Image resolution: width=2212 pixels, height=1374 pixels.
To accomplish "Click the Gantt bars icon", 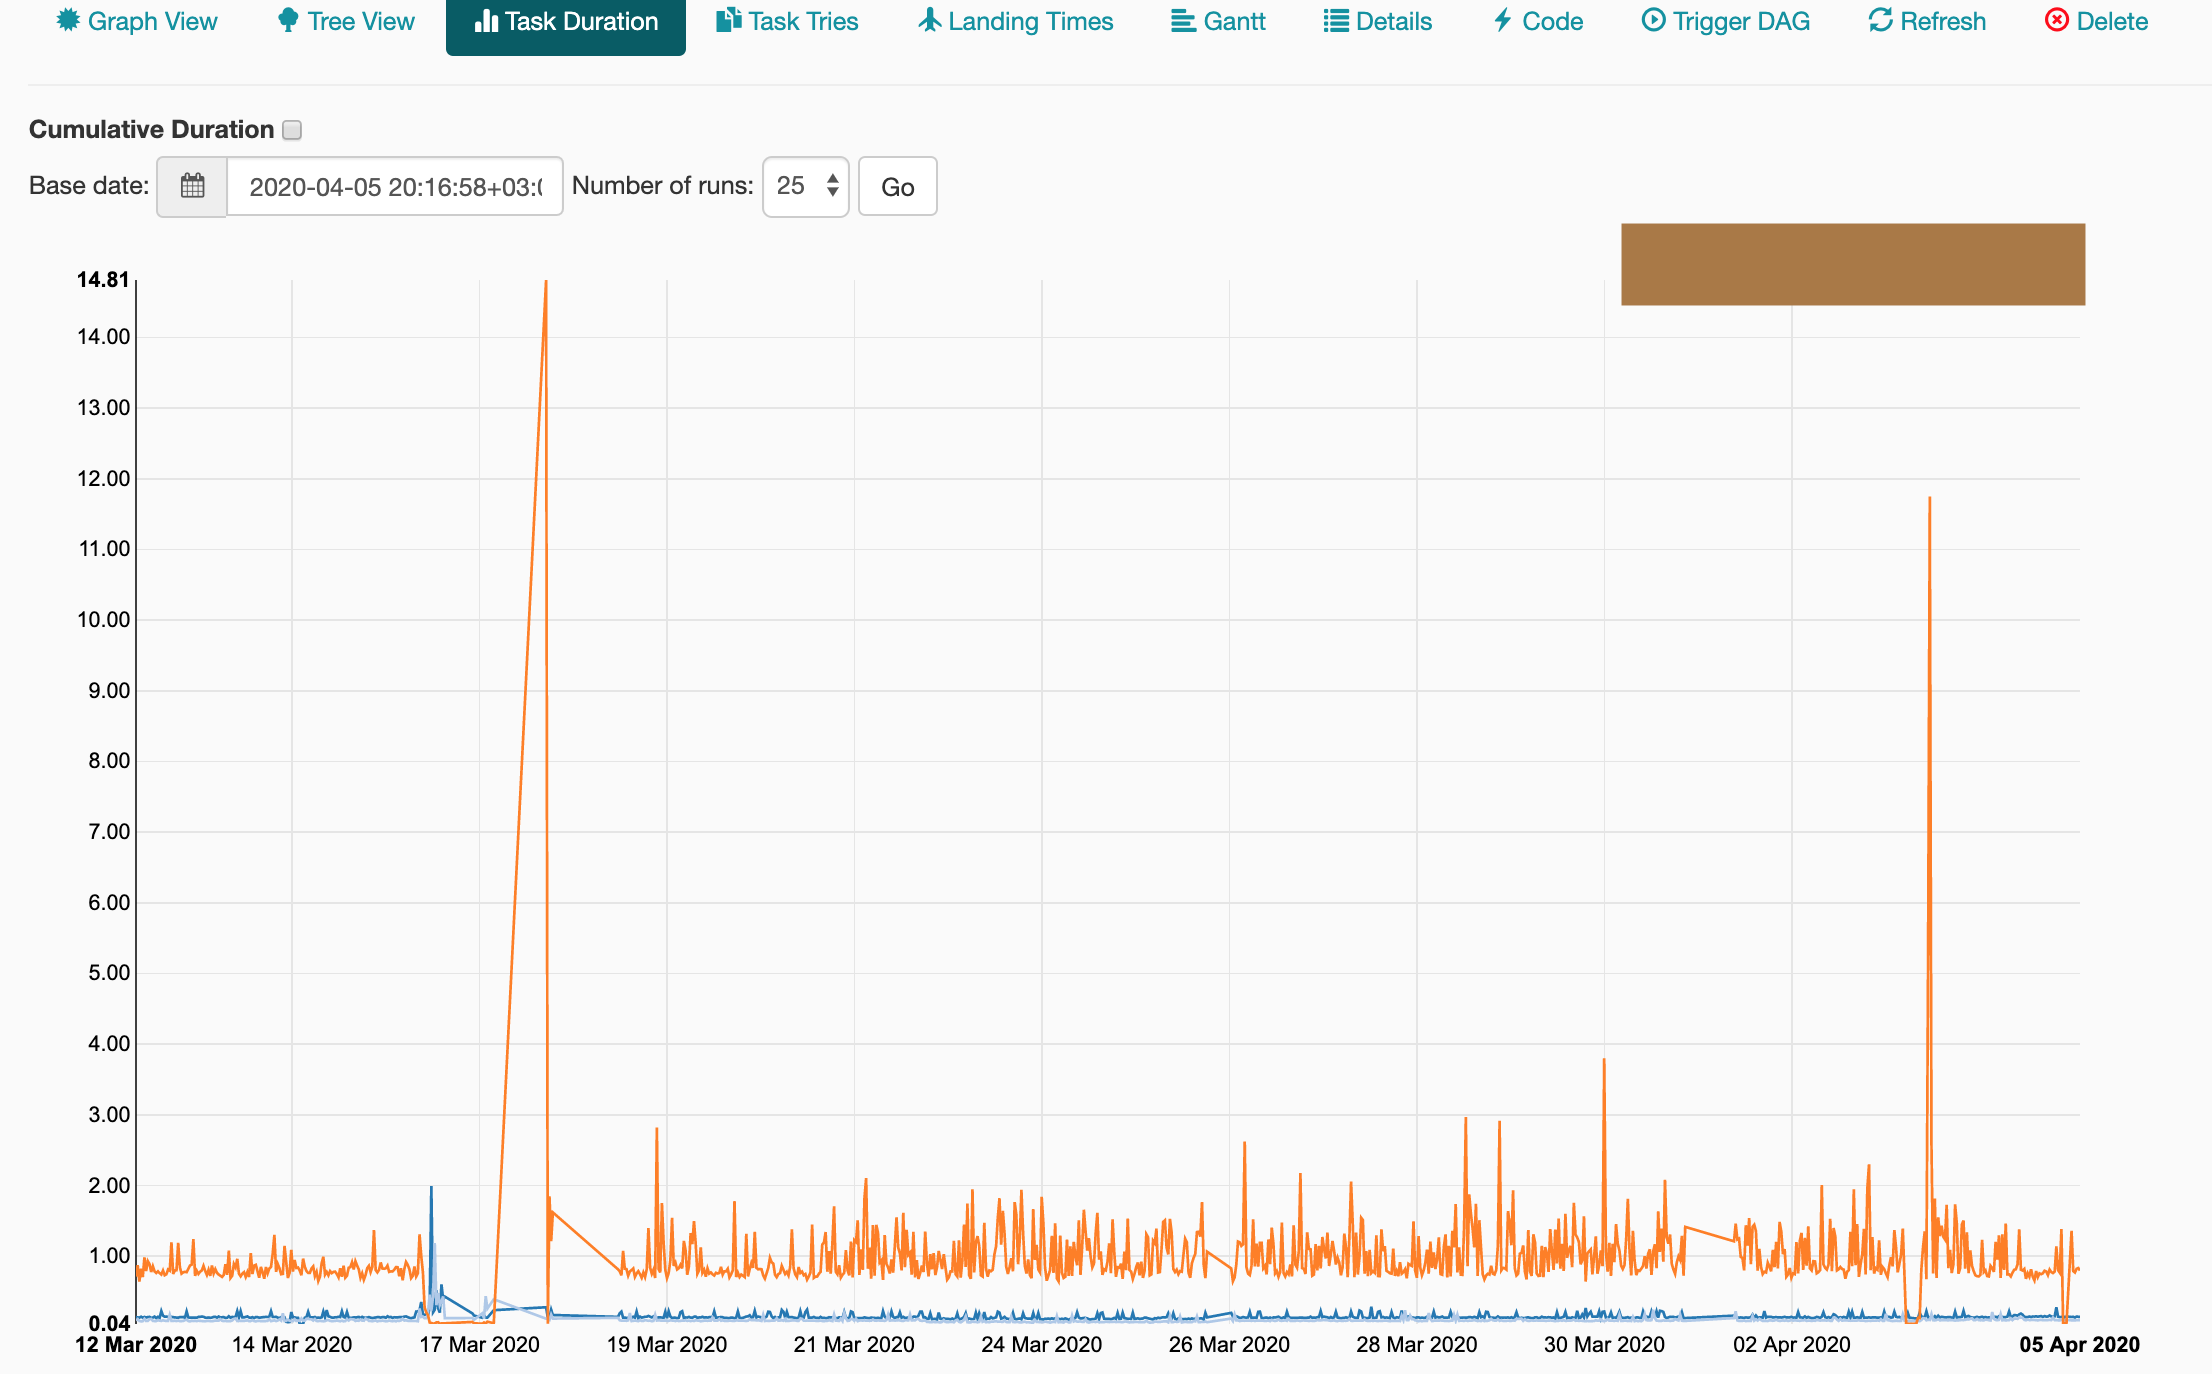I will click(x=1183, y=21).
